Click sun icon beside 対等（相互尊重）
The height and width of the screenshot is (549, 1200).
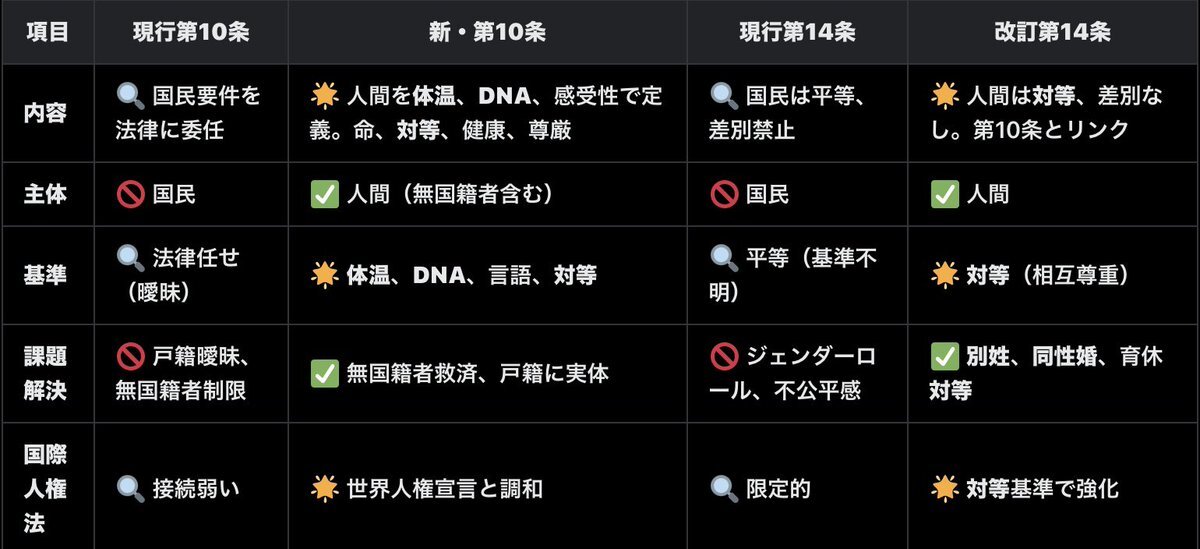944,276
